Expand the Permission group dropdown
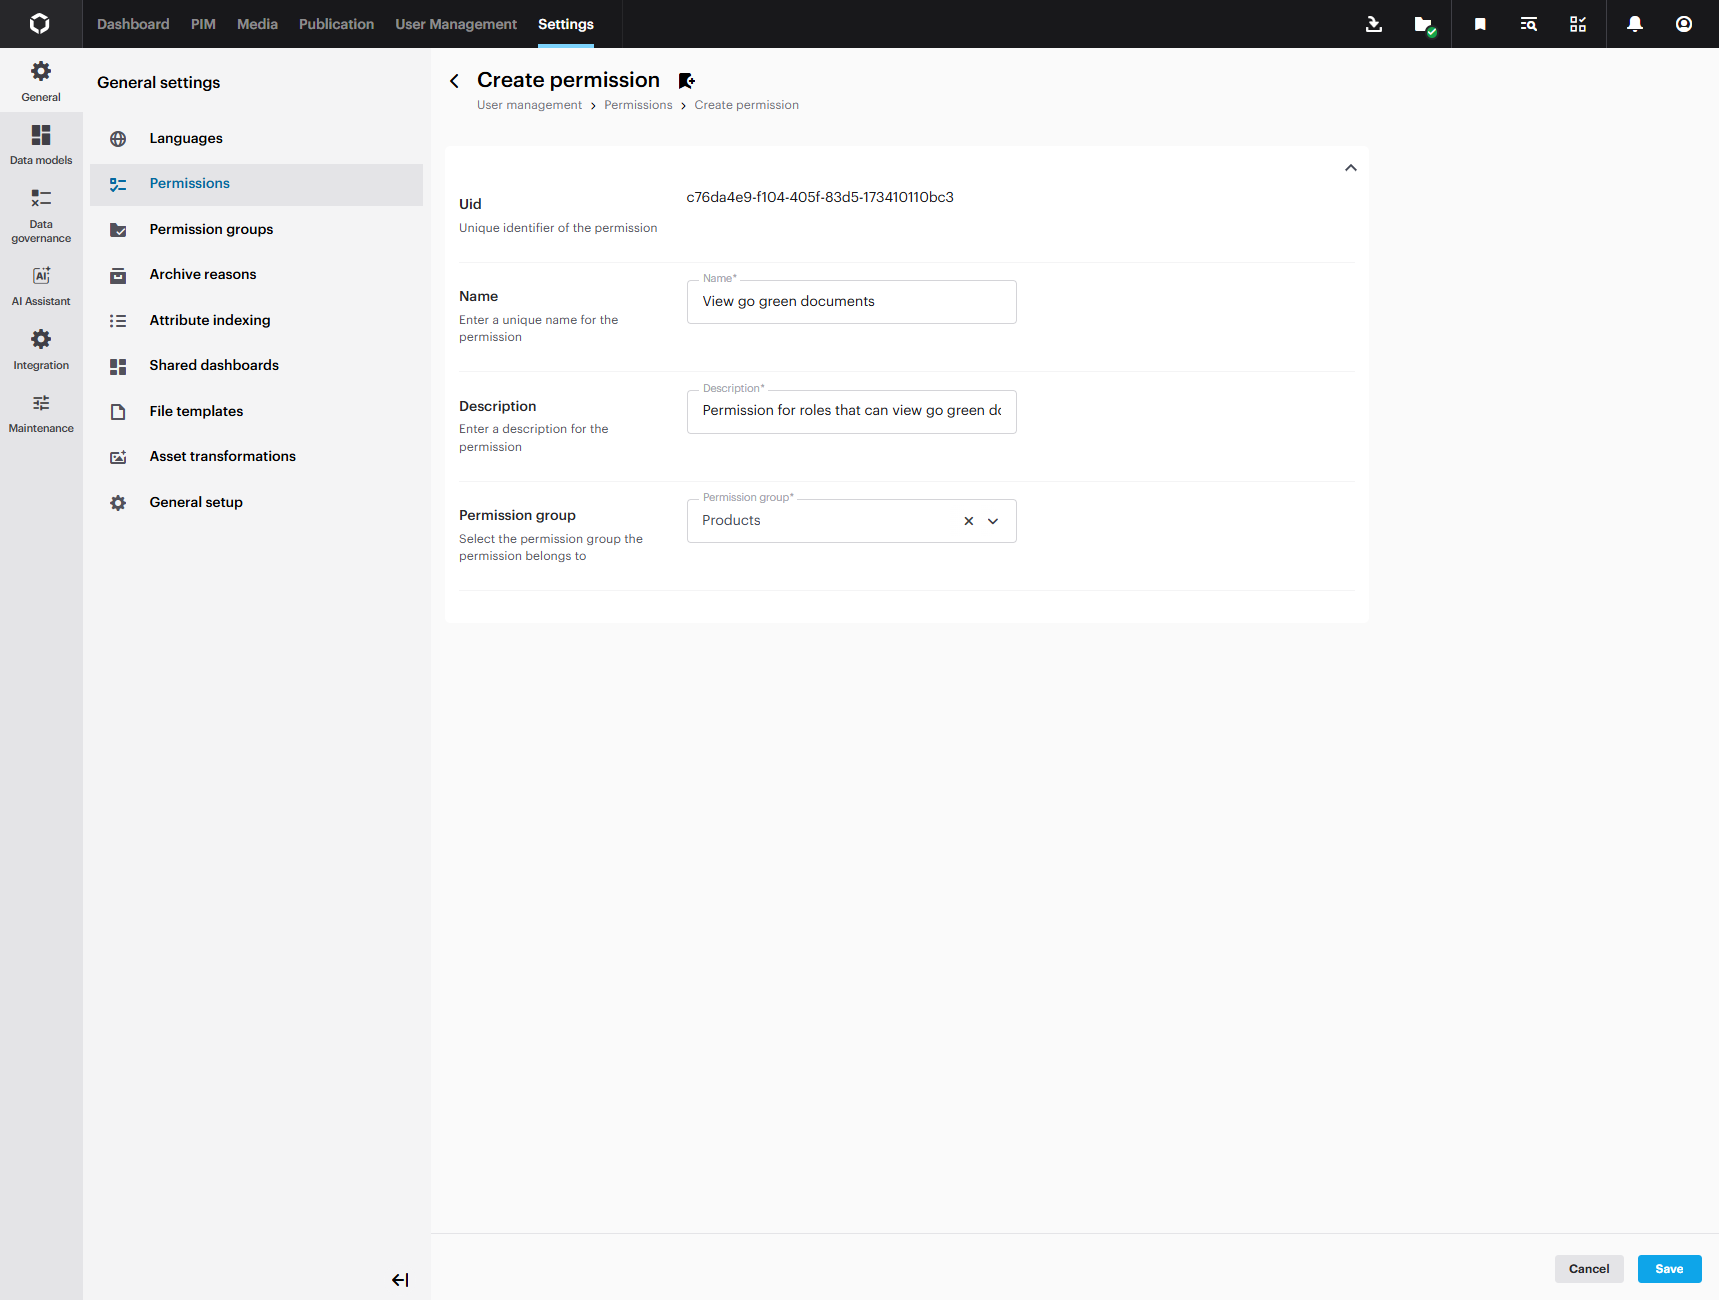The image size is (1719, 1300). point(993,521)
